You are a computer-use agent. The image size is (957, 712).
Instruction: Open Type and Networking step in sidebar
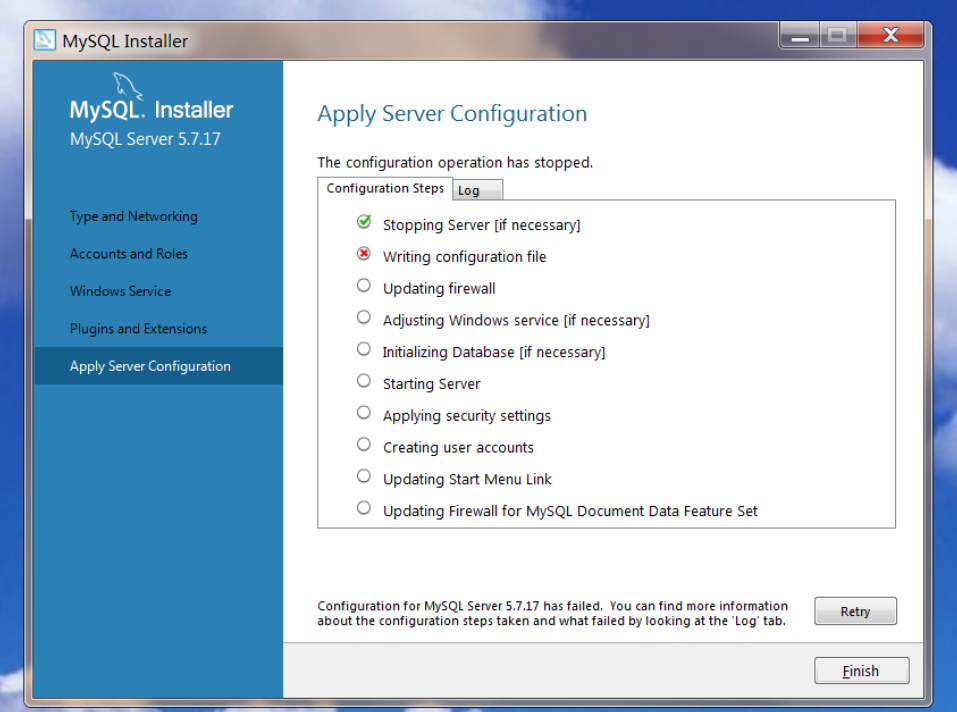coord(134,217)
